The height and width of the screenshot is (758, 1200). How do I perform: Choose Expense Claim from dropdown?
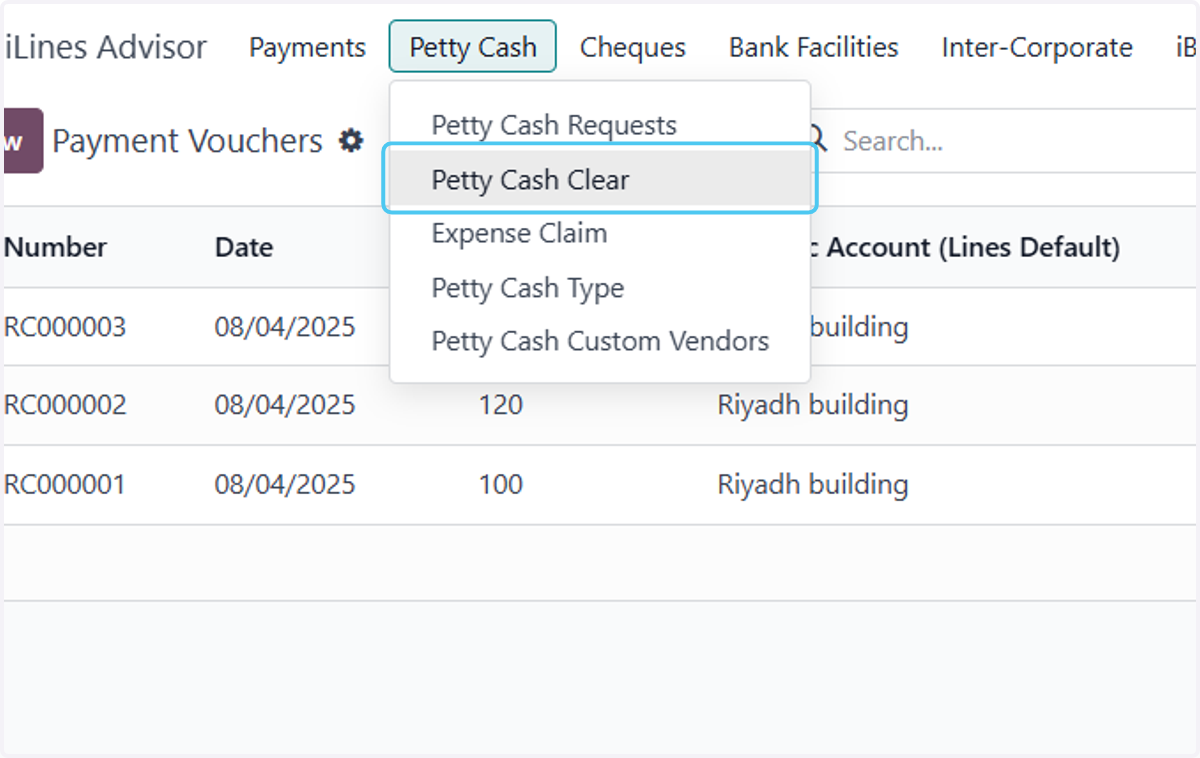click(x=600, y=234)
